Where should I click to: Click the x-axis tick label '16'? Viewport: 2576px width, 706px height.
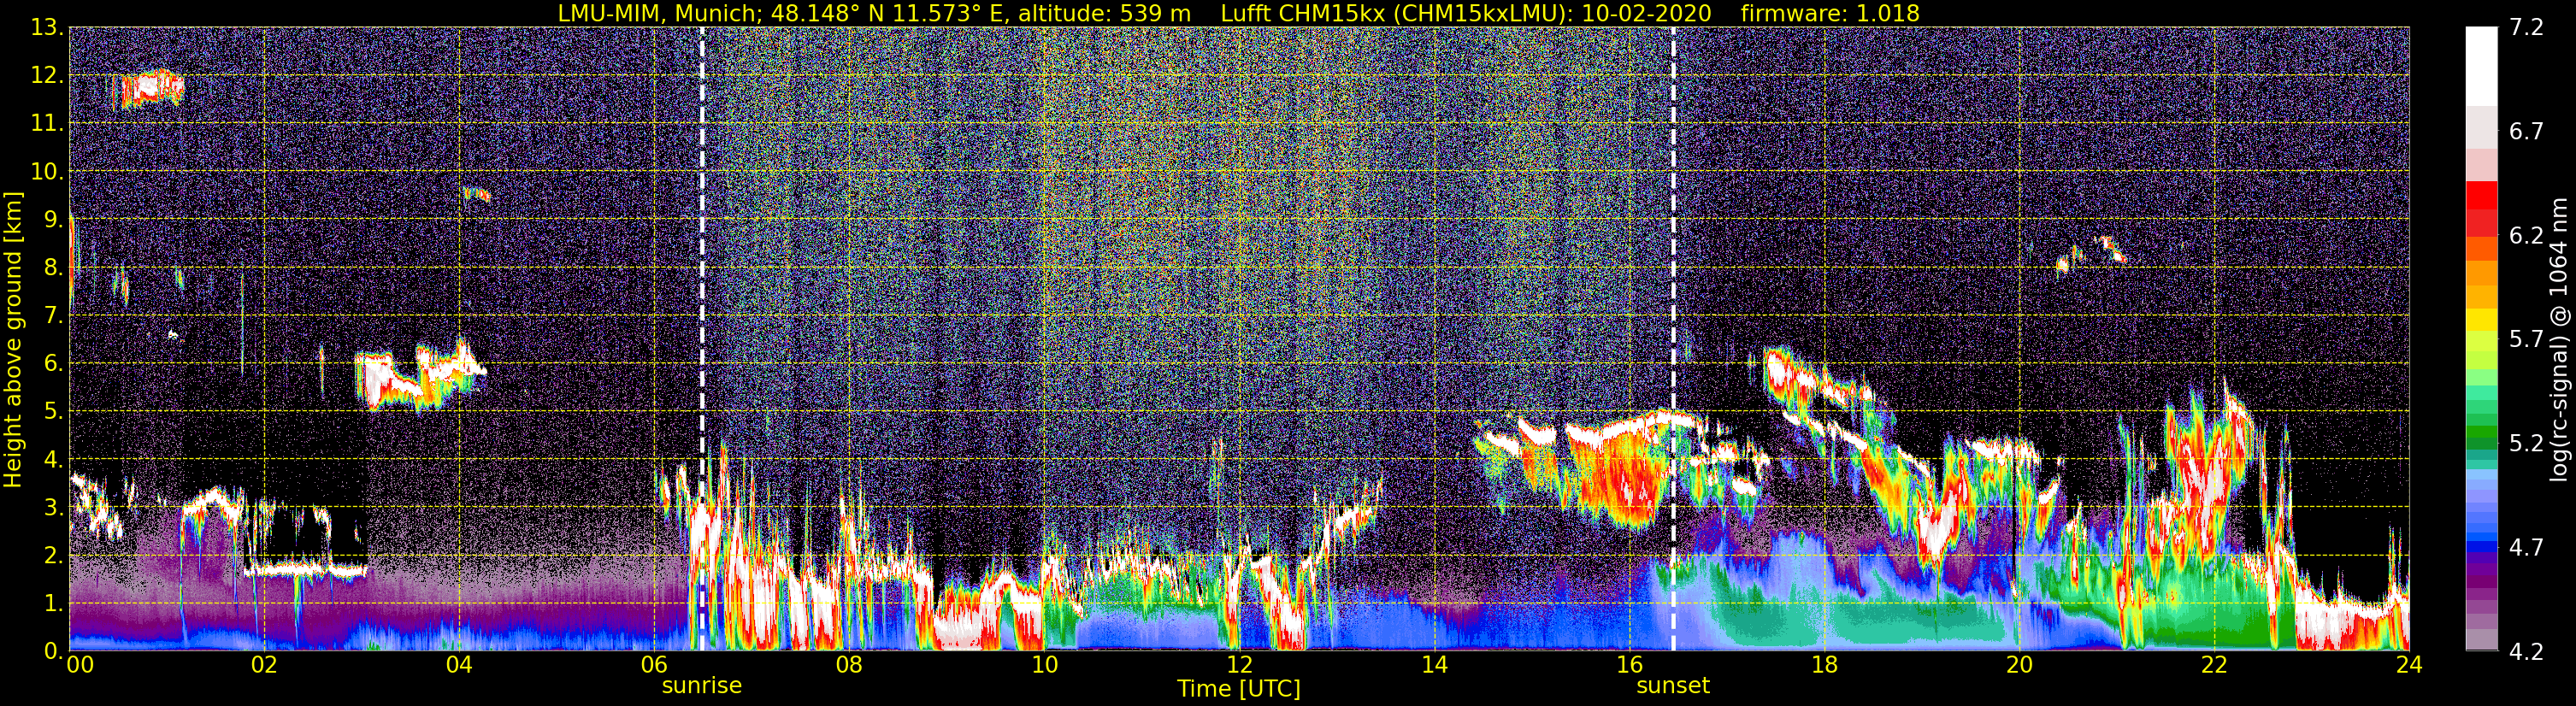pyautogui.click(x=1629, y=665)
